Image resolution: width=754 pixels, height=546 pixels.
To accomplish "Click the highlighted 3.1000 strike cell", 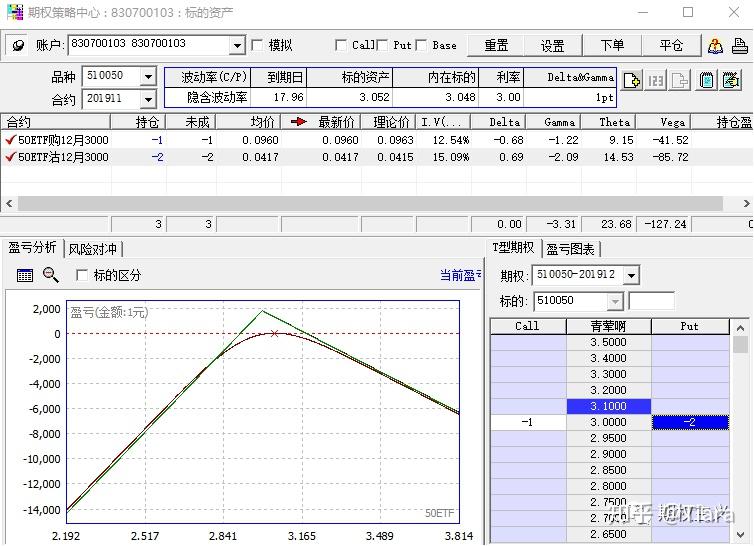I will pos(609,406).
